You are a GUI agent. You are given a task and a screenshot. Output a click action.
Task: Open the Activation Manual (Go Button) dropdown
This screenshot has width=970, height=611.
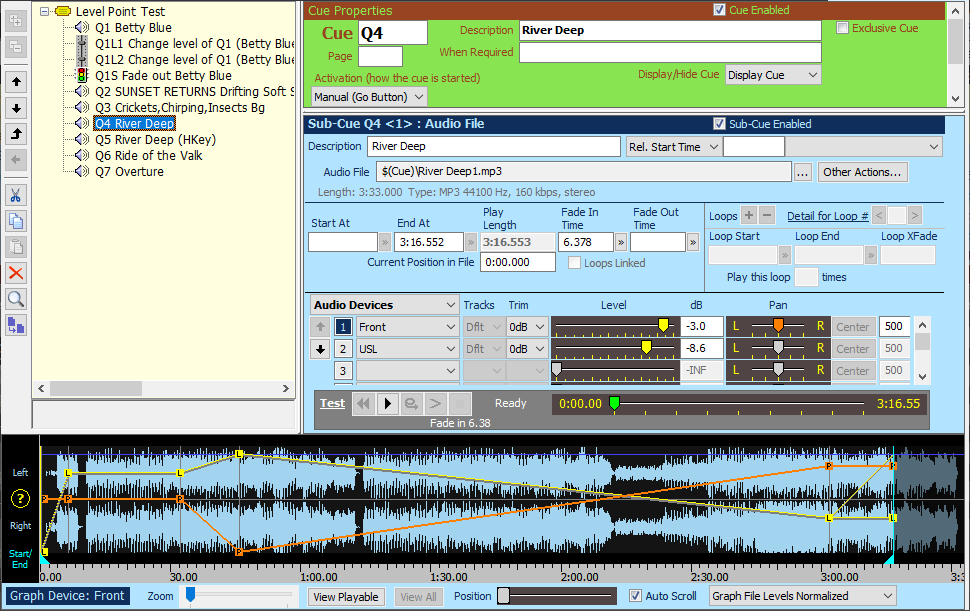tap(369, 97)
